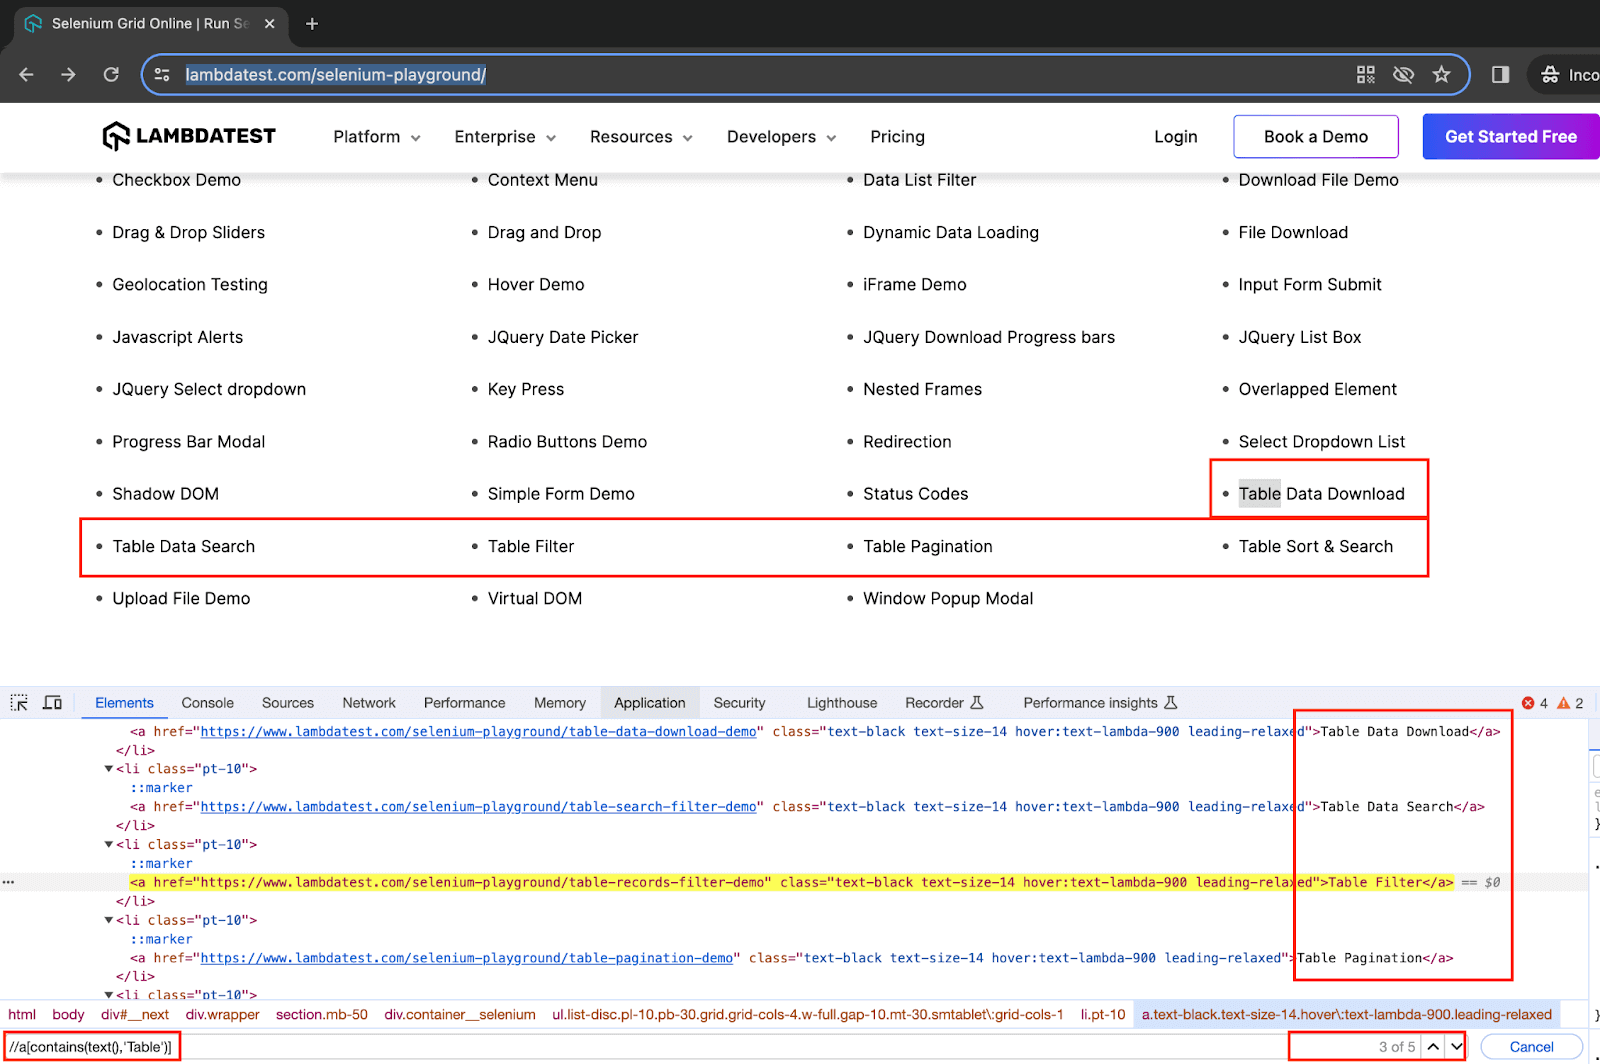Click the Pricing menu link
Viewport: 1600px width, 1064px height.
tap(897, 137)
